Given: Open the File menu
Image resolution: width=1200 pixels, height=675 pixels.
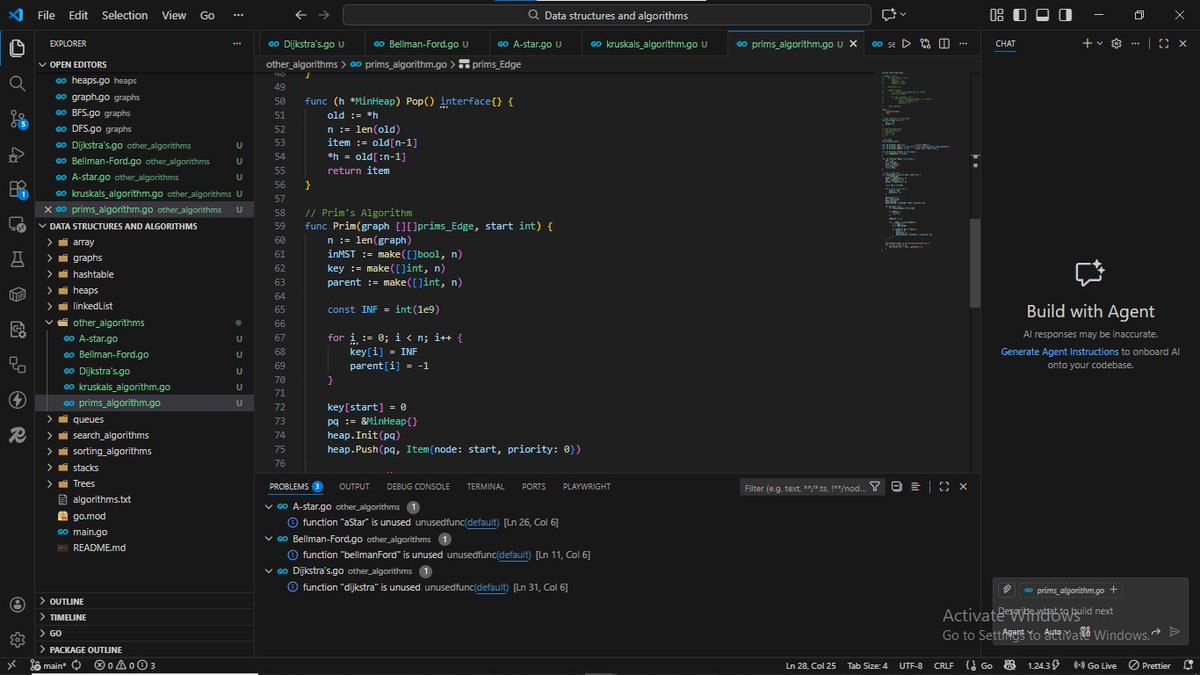Looking at the screenshot, I should [47, 15].
